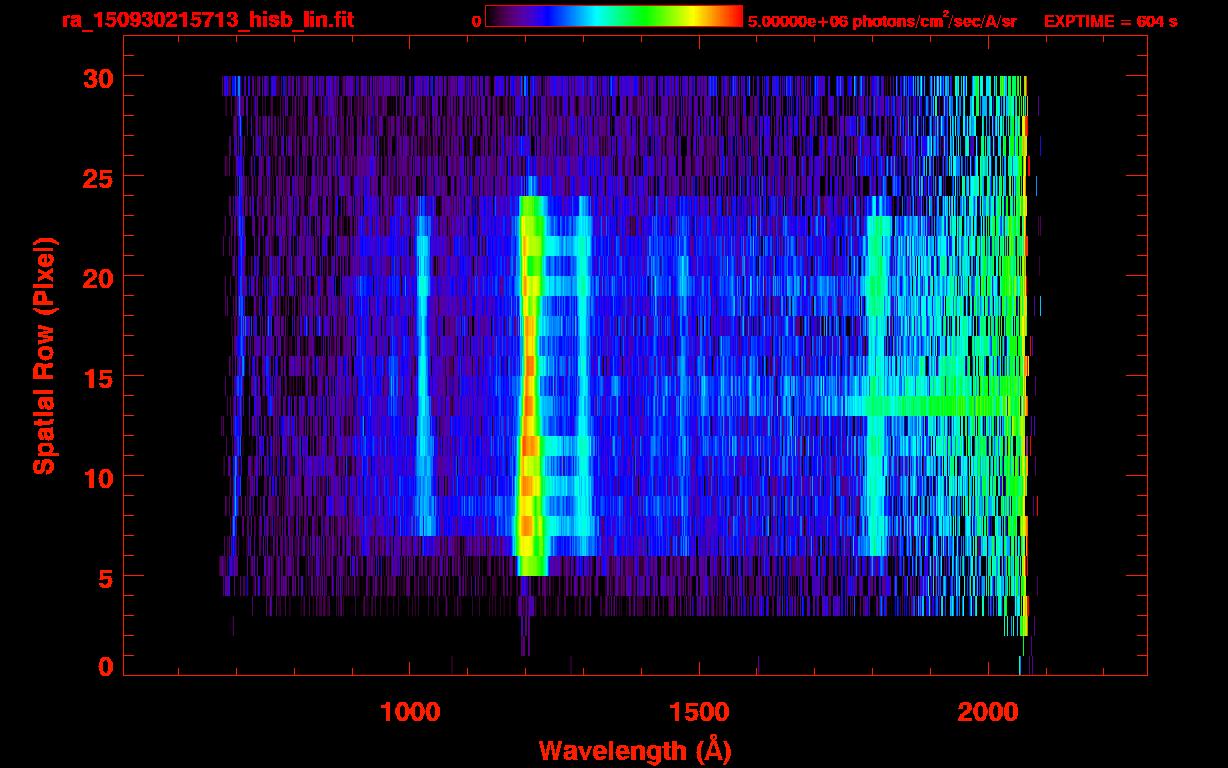This screenshot has width=1228, height=768.
Task: Click the 1000 wavelength tick label
Action: point(410,711)
